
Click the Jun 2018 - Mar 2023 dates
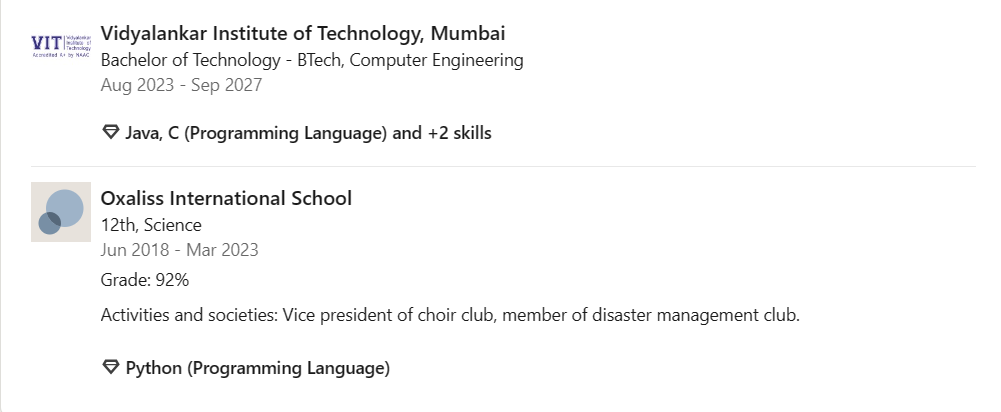tap(179, 250)
